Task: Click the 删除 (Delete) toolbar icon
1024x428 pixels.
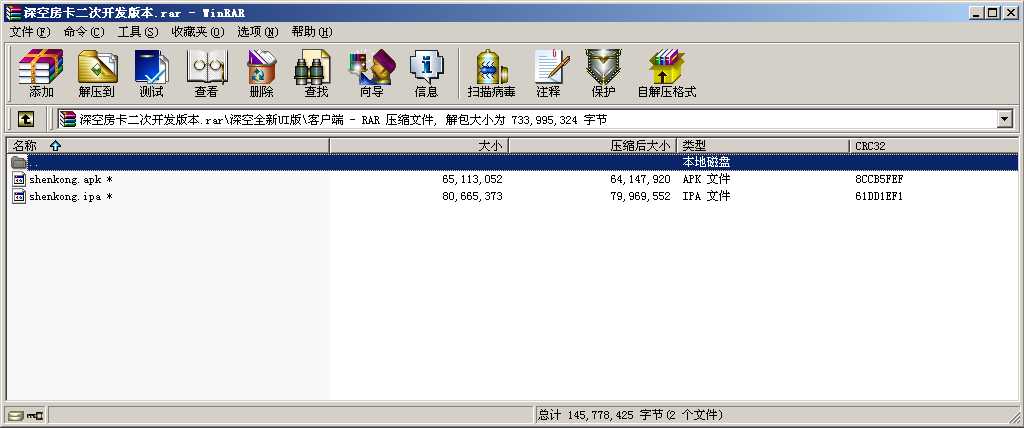Action: (x=261, y=73)
